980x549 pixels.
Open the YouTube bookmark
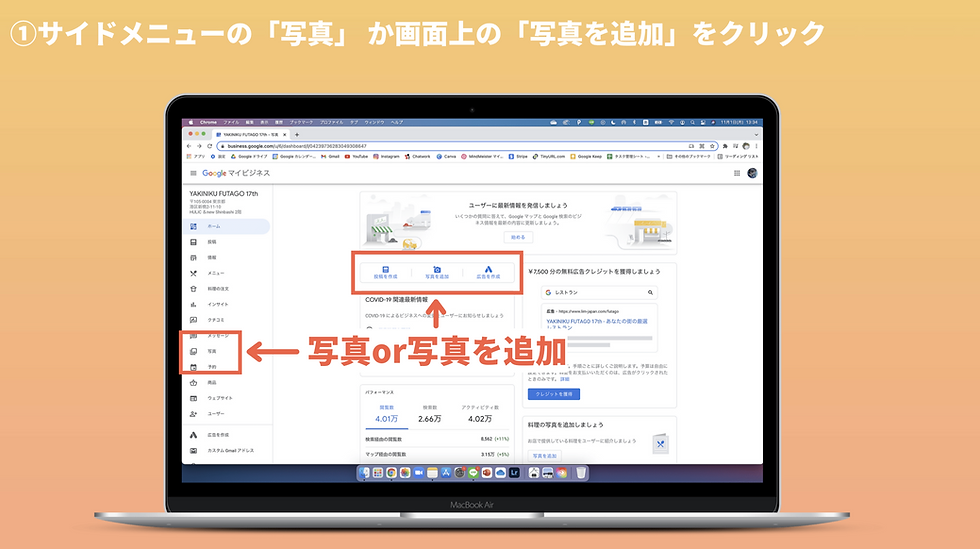[x=357, y=156]
